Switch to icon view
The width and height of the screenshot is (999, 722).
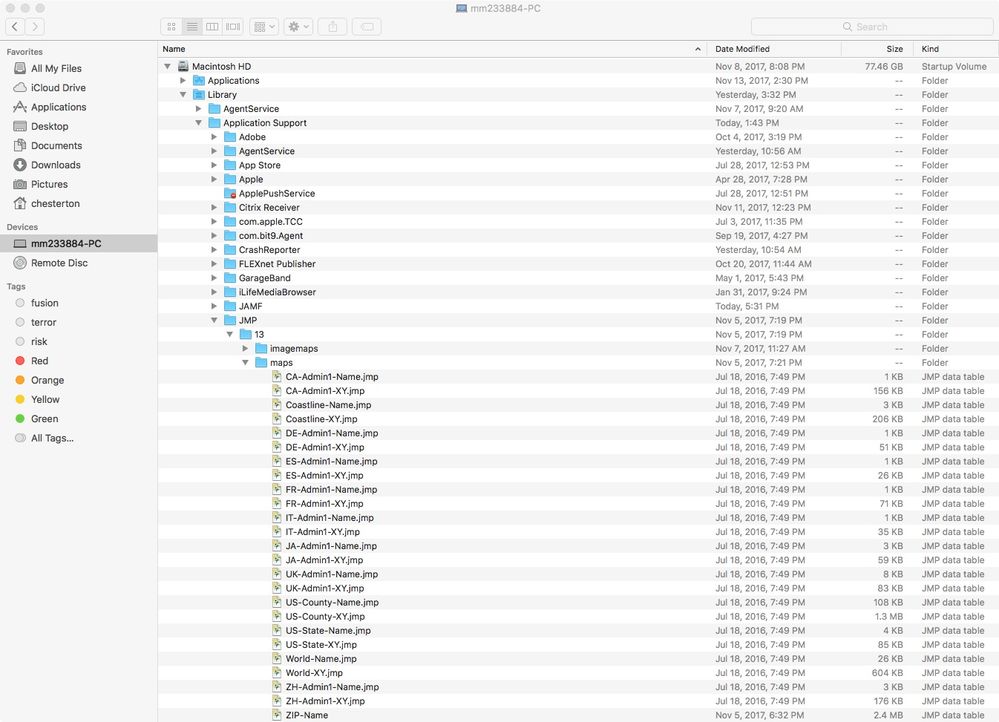[x=171, y=27]
